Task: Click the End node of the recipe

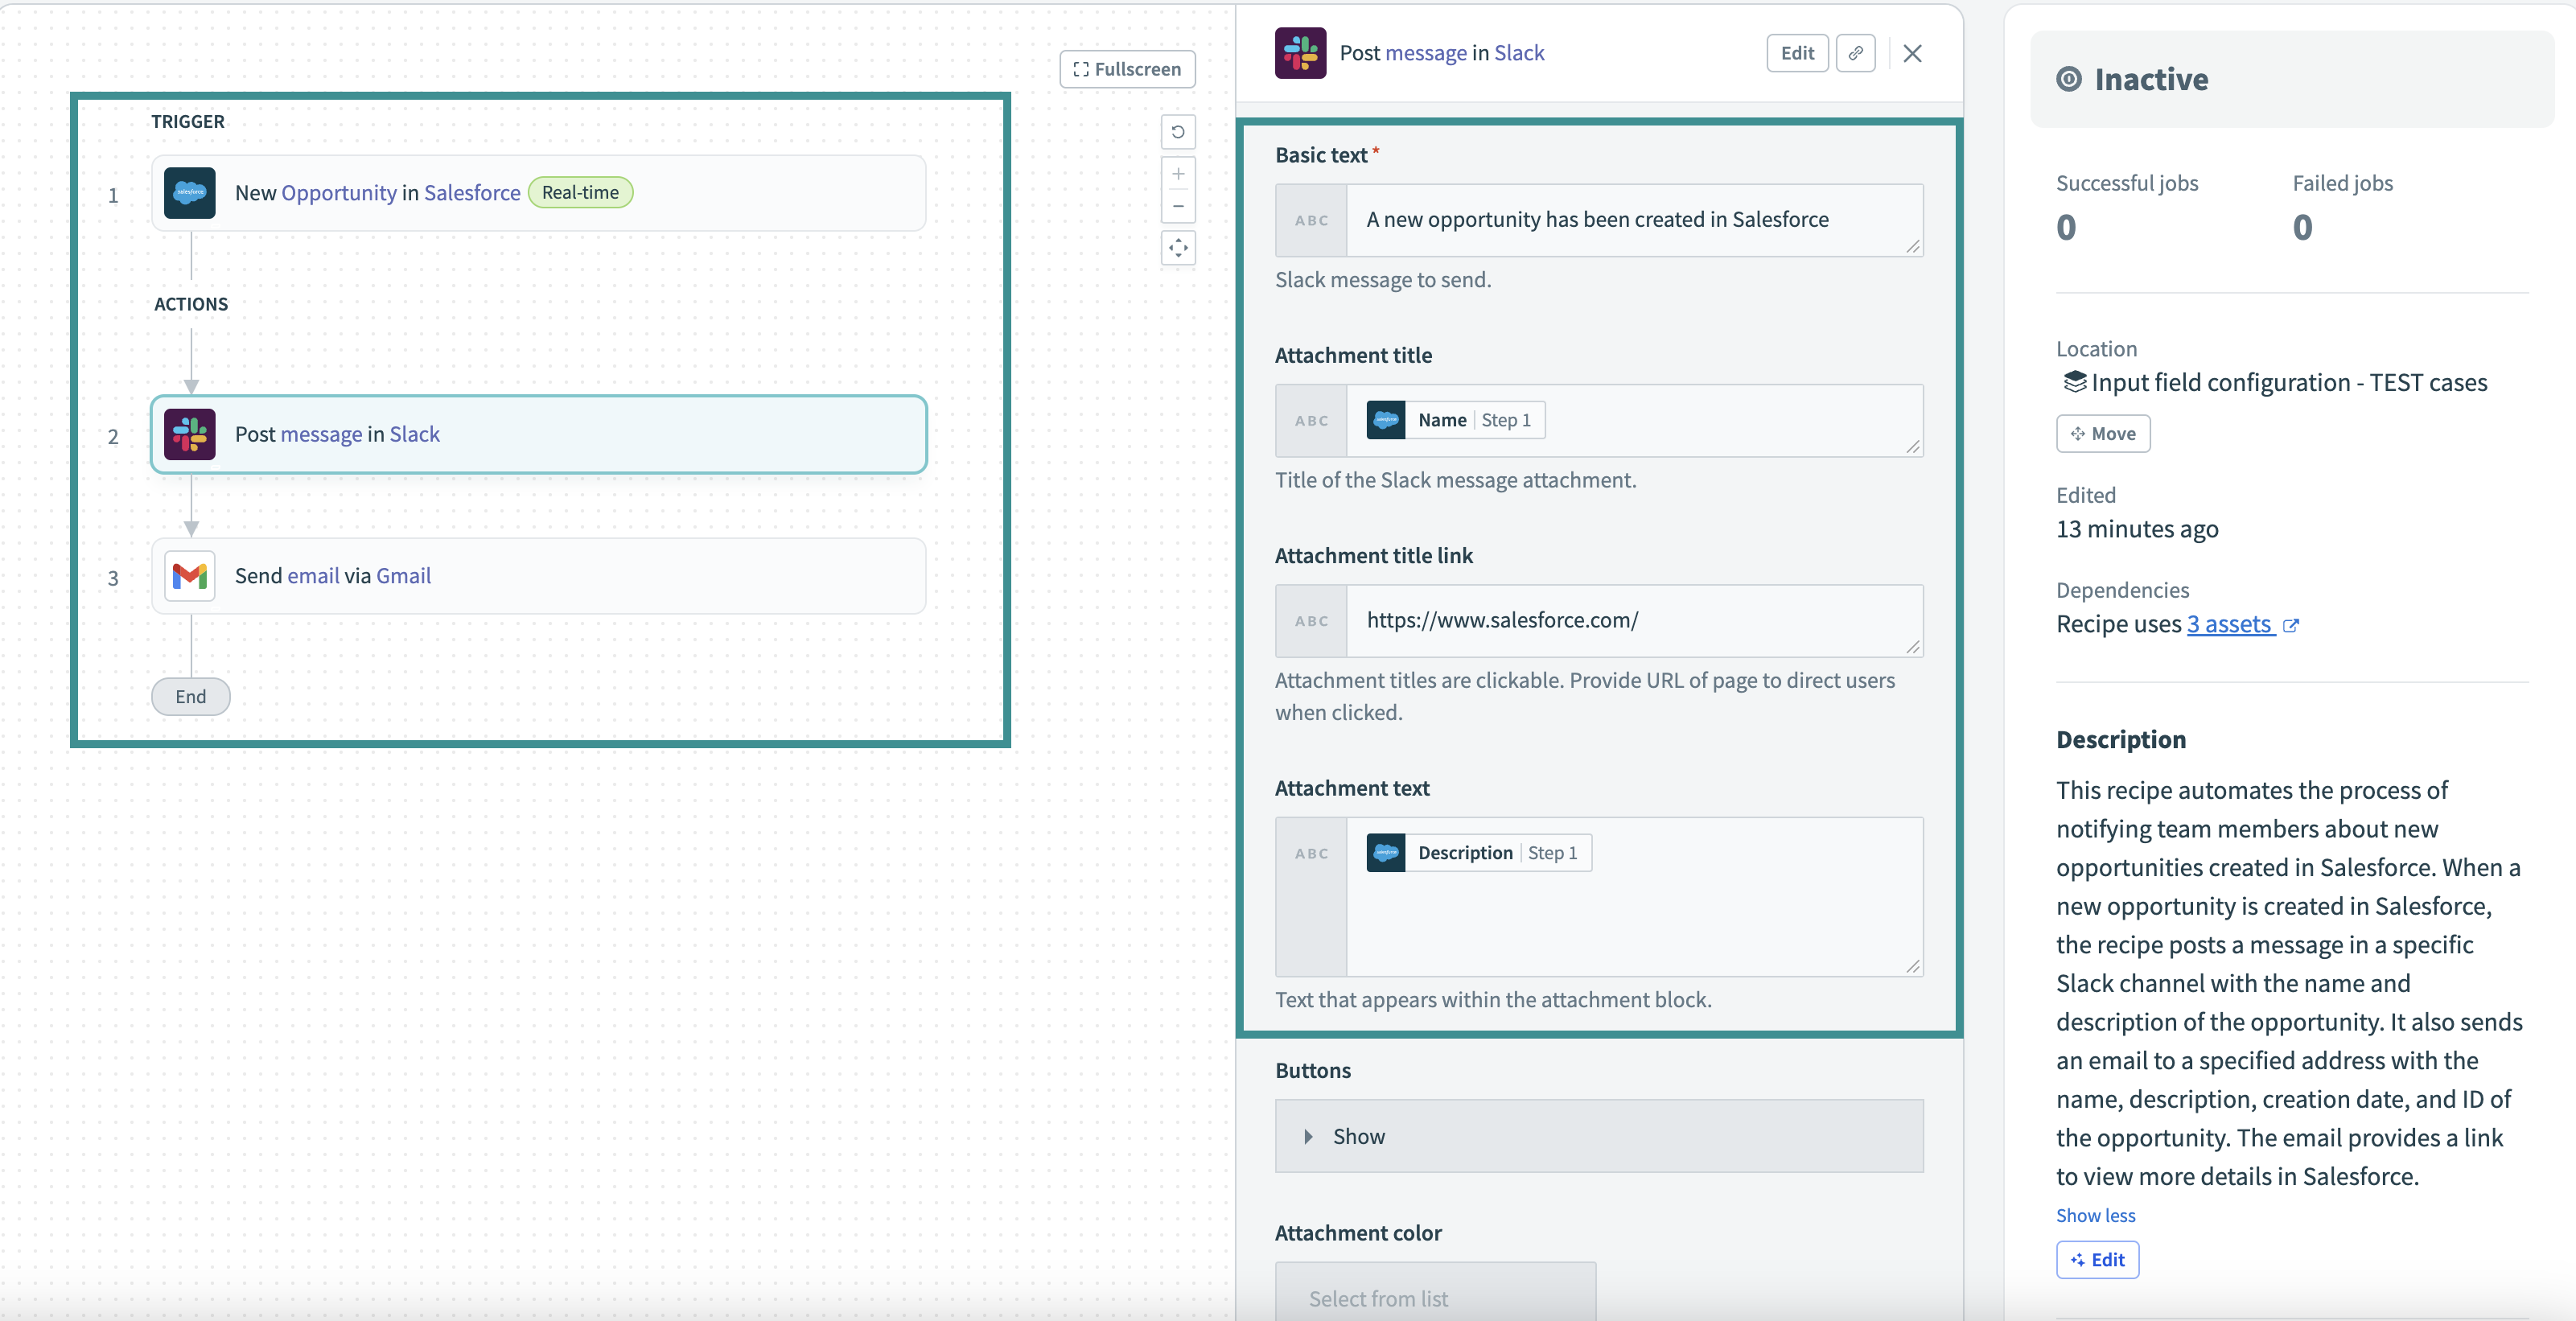Action: [190, 697]
